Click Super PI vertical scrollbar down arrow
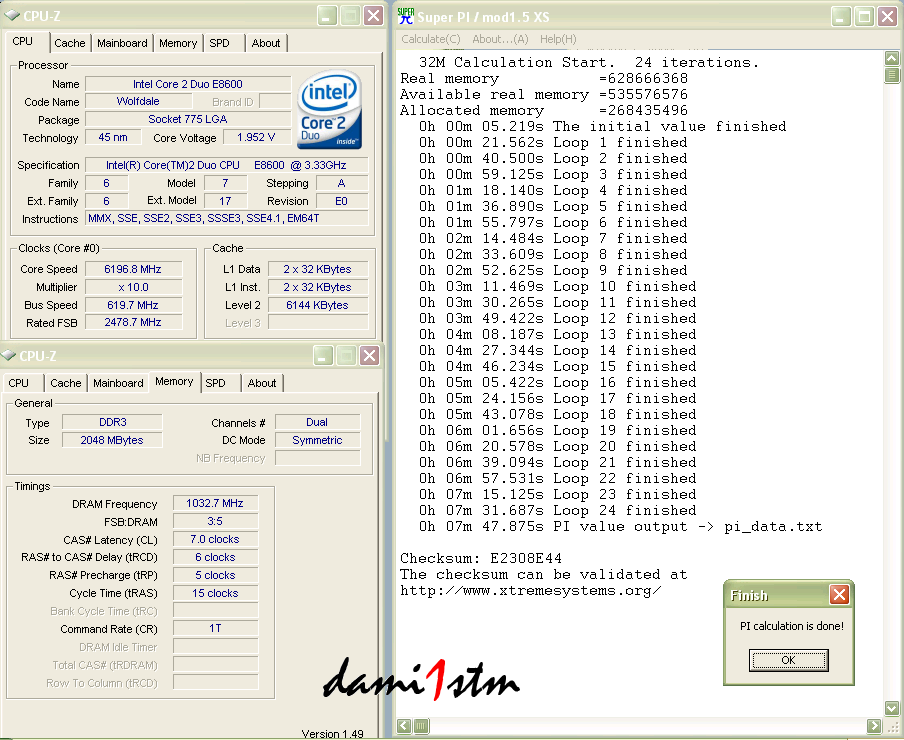This screenshot has height=740, width=904. tap(891, 707)
